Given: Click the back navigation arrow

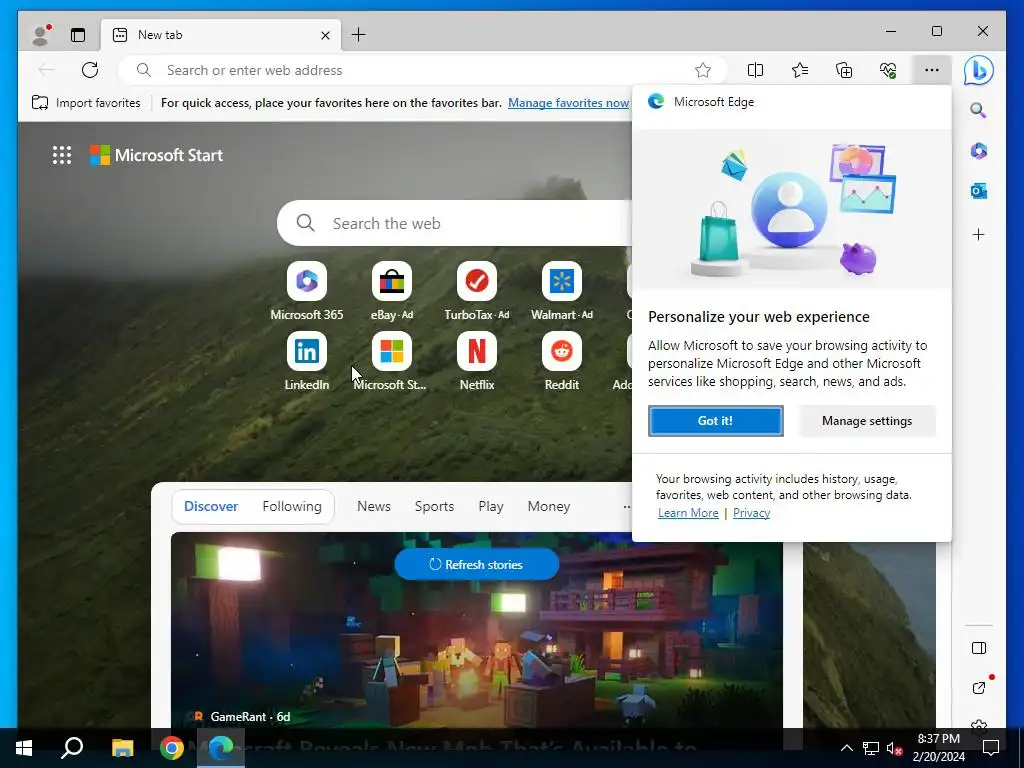Looking at the screenshot, I should [46, 70].
